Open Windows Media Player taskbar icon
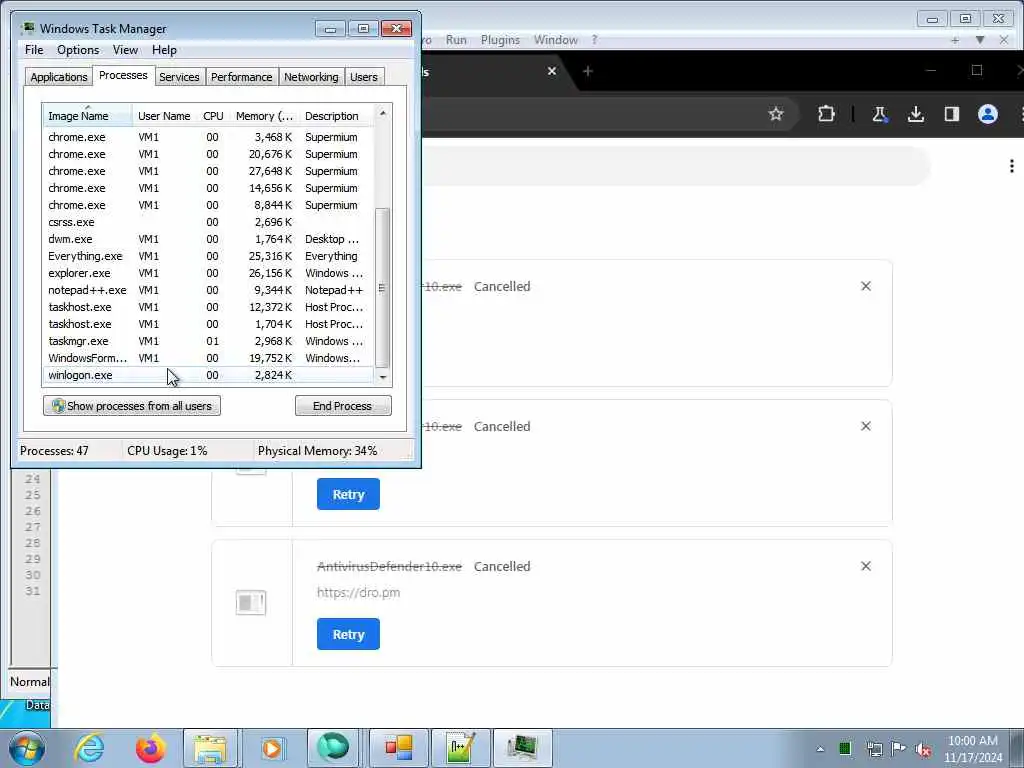Screen dimensions: 1024x768 [272, 748]
